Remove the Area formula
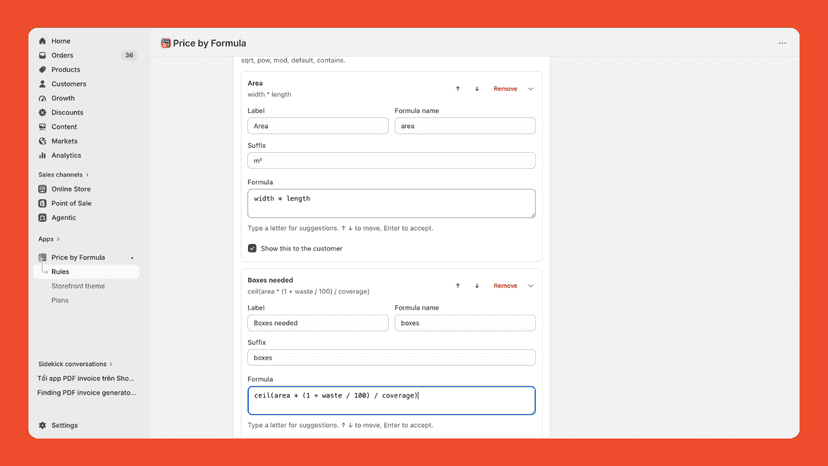This screenshot has width=828, height=466. [505, 89]
